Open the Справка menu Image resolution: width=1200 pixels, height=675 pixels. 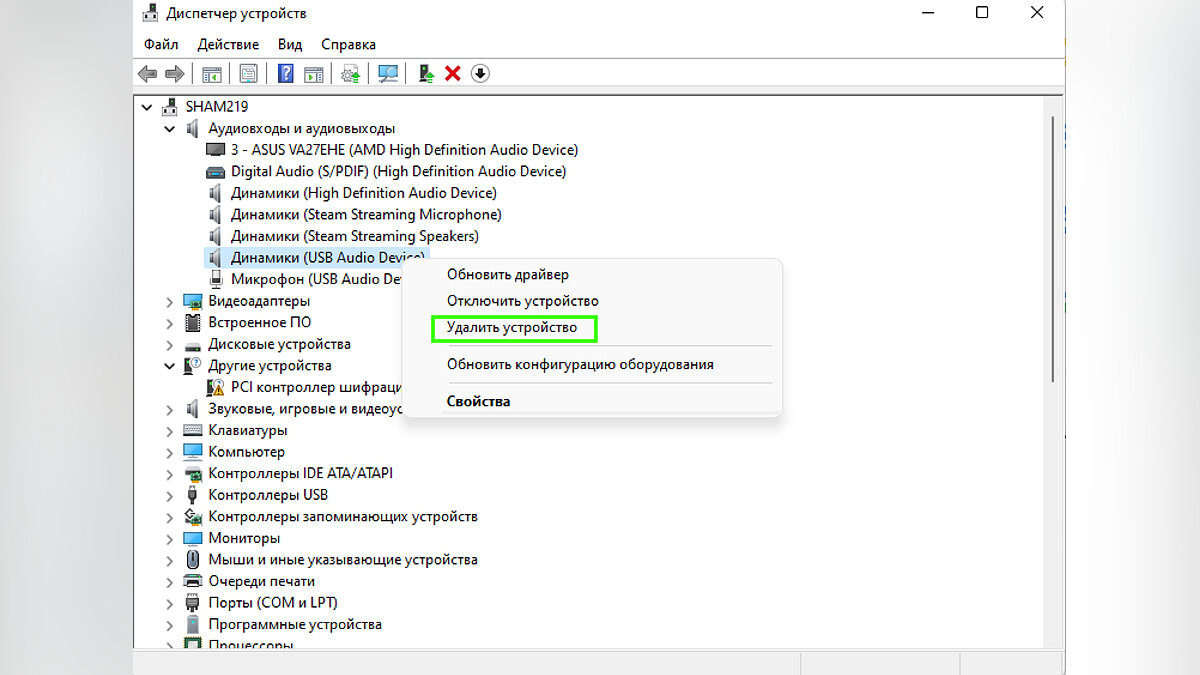point(348,44)
